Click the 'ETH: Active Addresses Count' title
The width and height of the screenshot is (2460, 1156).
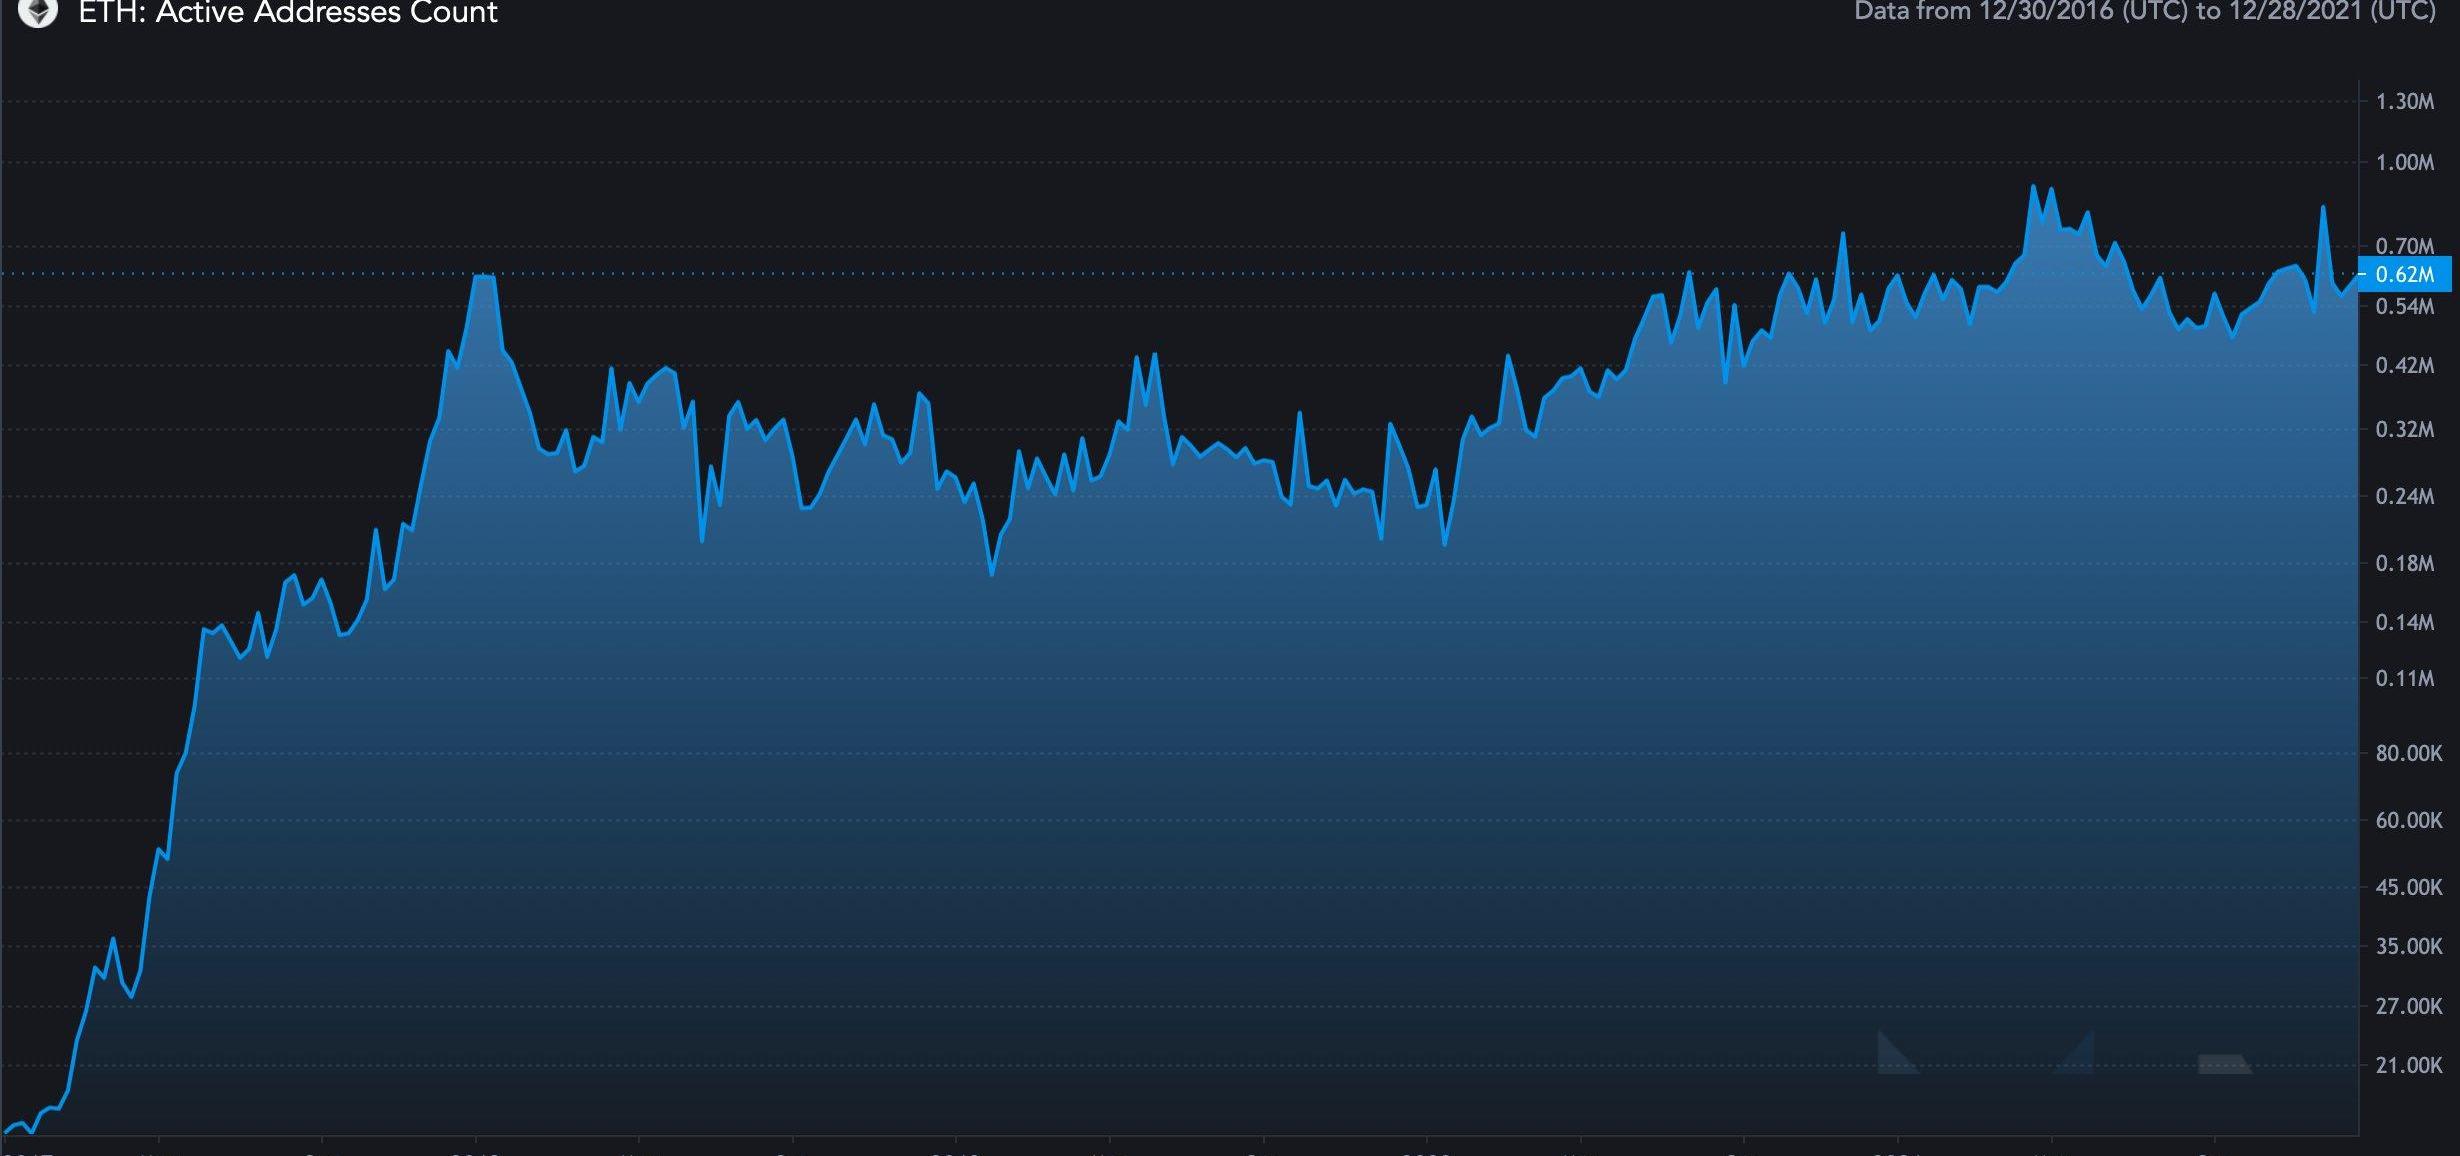[288, 13]
